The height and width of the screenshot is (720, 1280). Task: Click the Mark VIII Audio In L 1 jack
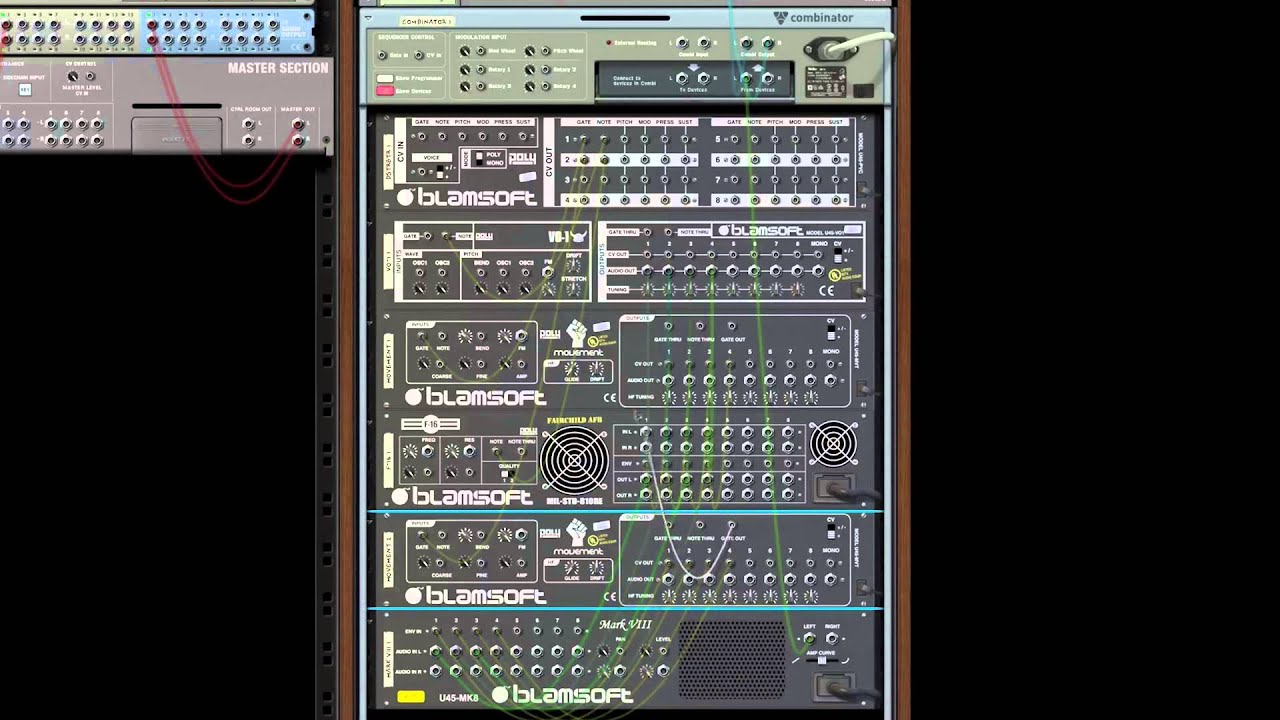click(x=436, y=652)
